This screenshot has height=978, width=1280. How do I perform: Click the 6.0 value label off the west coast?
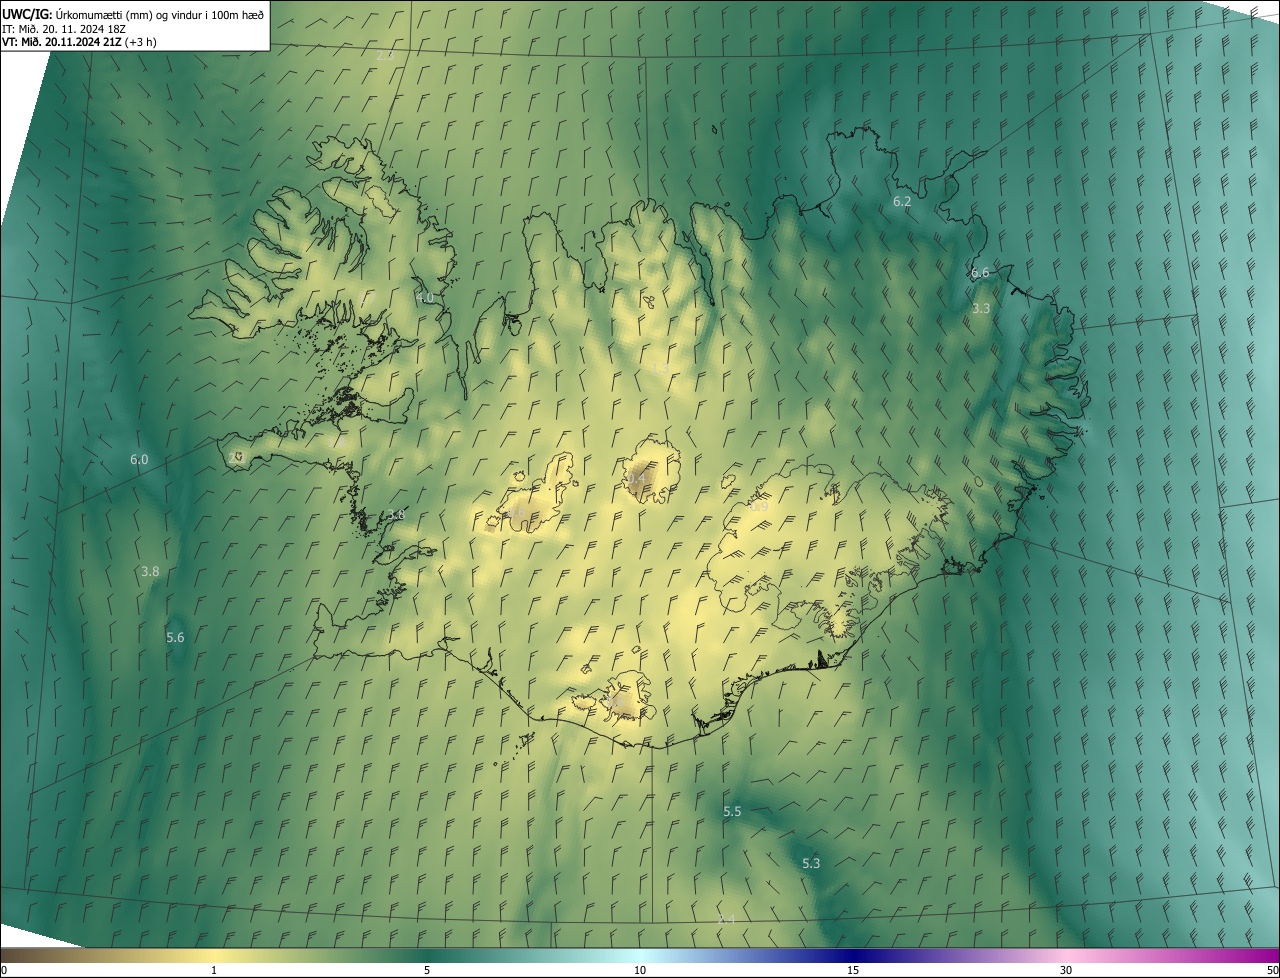[139, 459]
